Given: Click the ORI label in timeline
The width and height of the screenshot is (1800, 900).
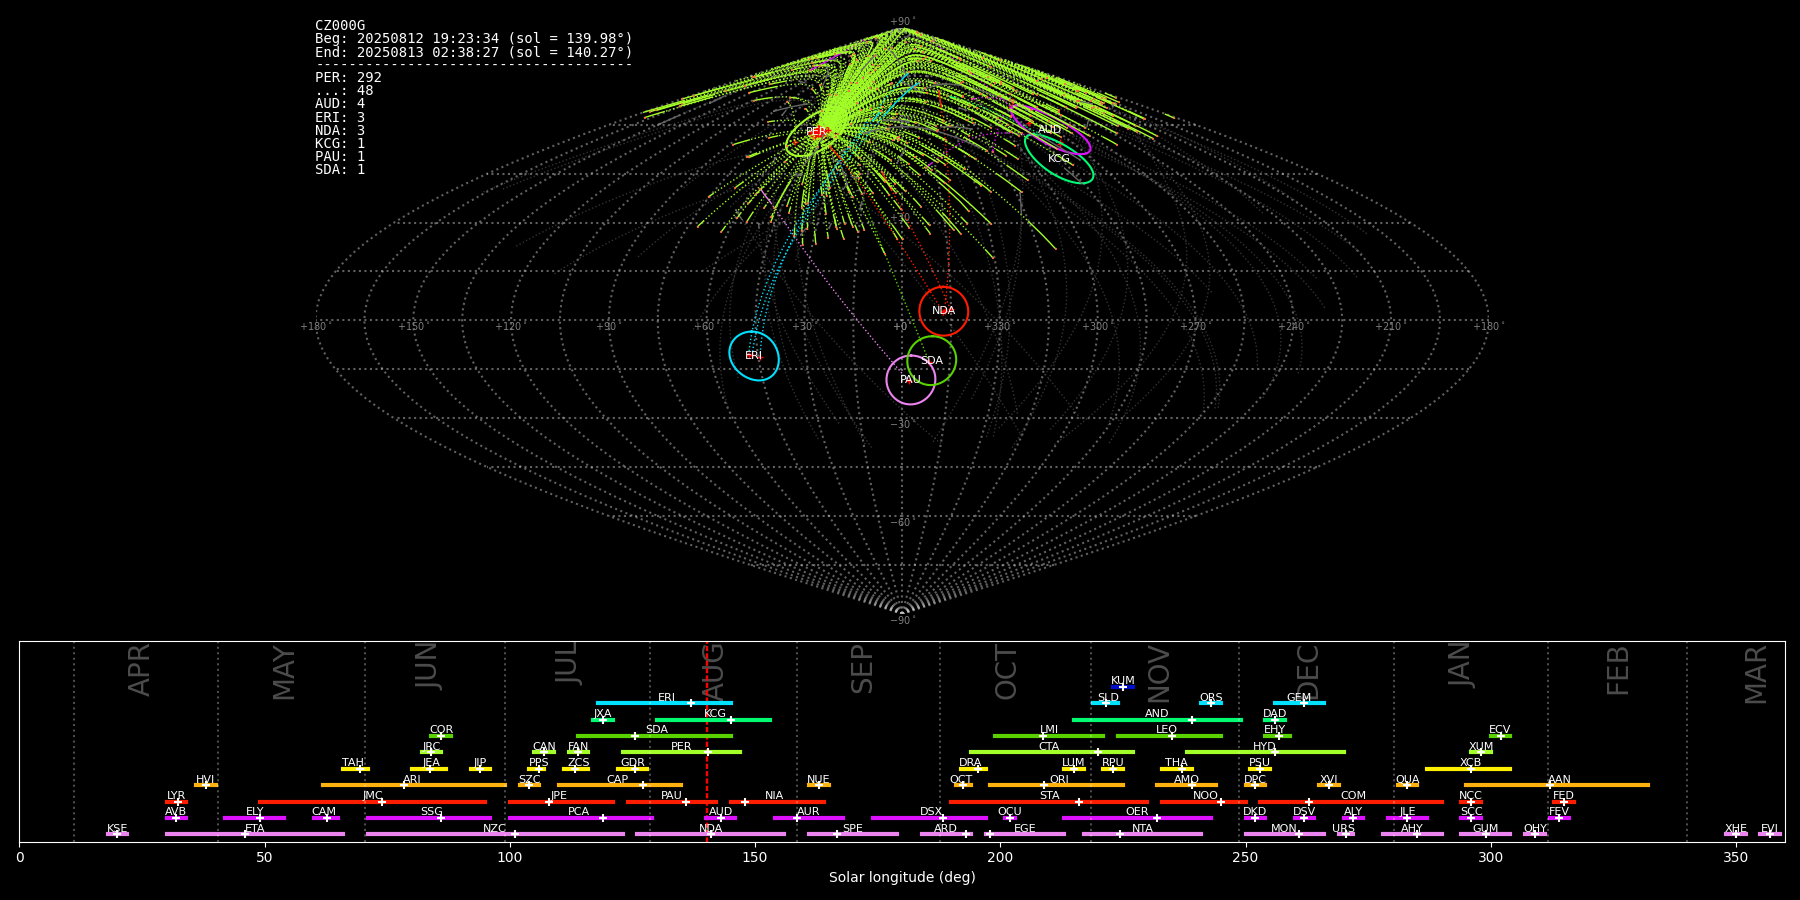Looking at the screenshot, I should click(x=1059, y=780).
